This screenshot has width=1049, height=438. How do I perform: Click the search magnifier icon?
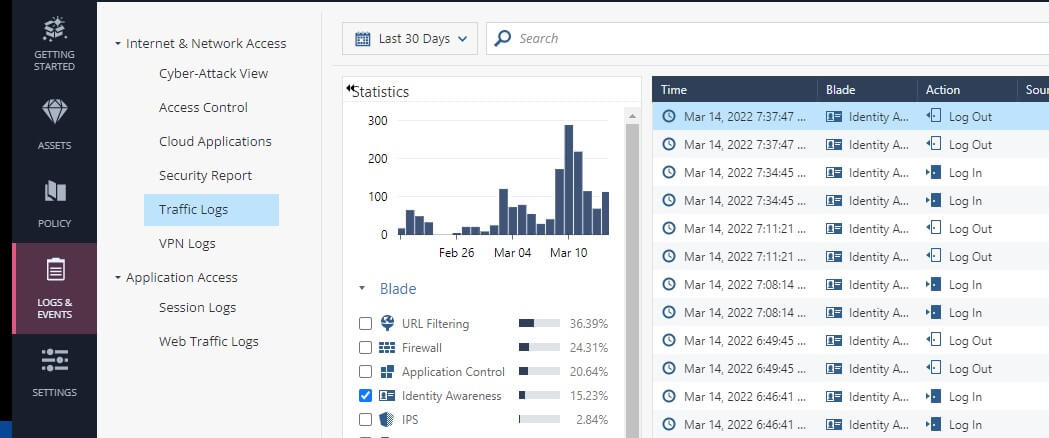pos(502,39)
